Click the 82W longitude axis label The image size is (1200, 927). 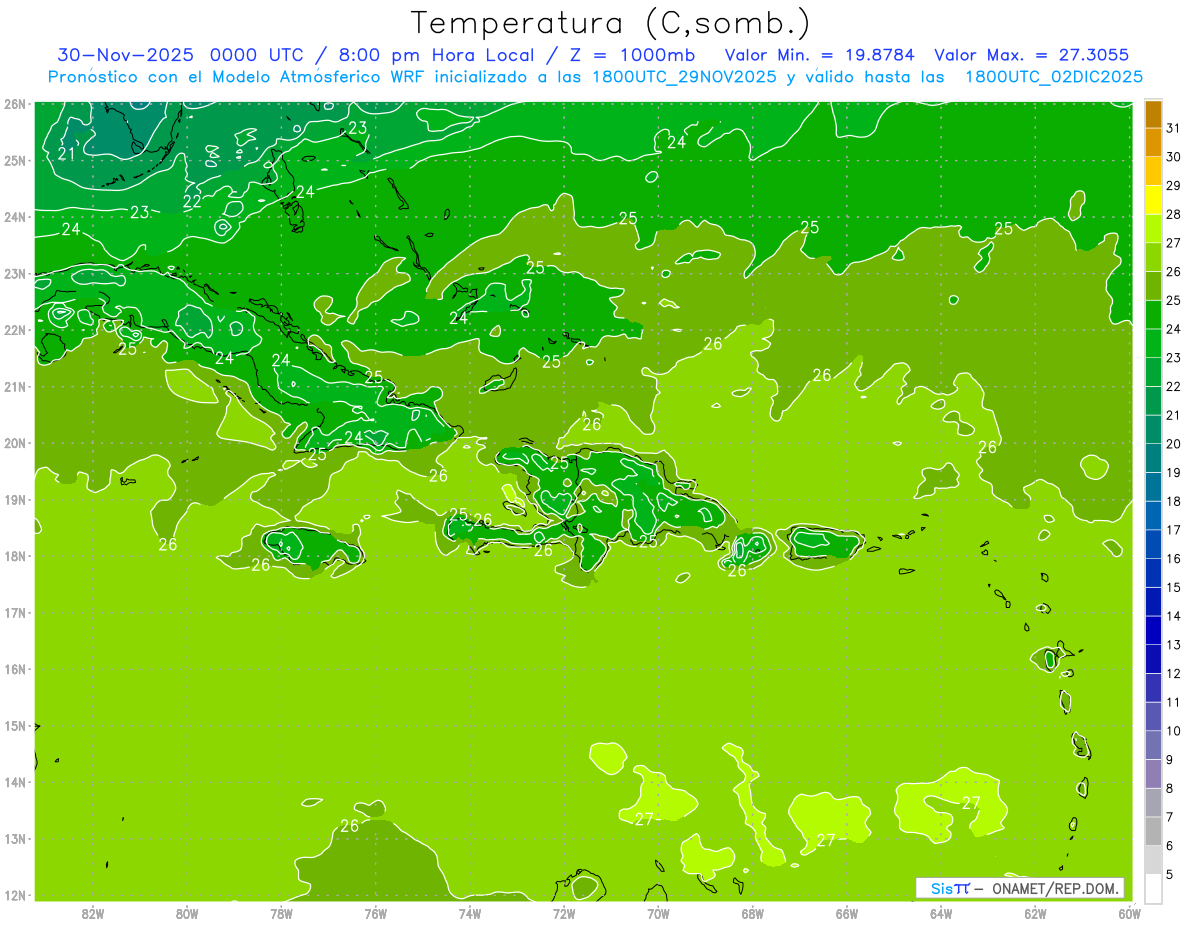[92, 913]
